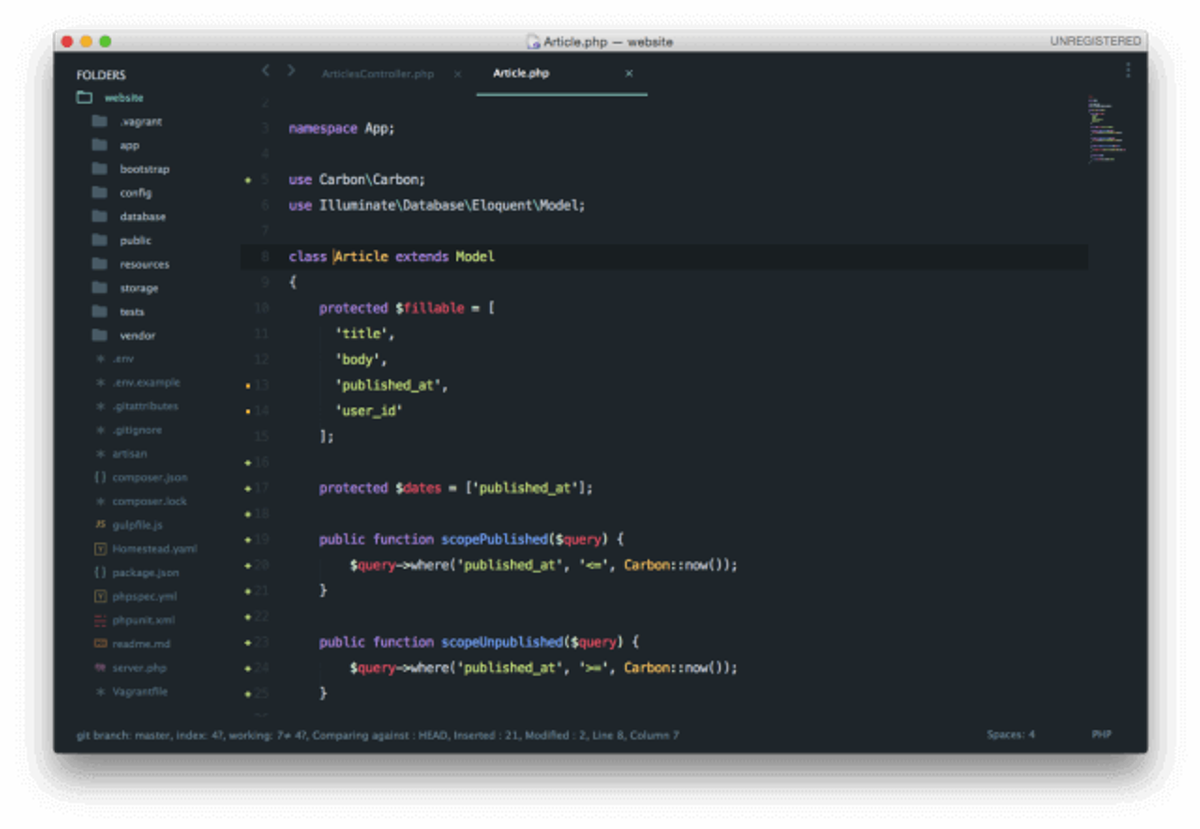Click the XML icon beside phpunit.xml
The width and height of the screenshot is (1200, 829).
pos(100,620)
